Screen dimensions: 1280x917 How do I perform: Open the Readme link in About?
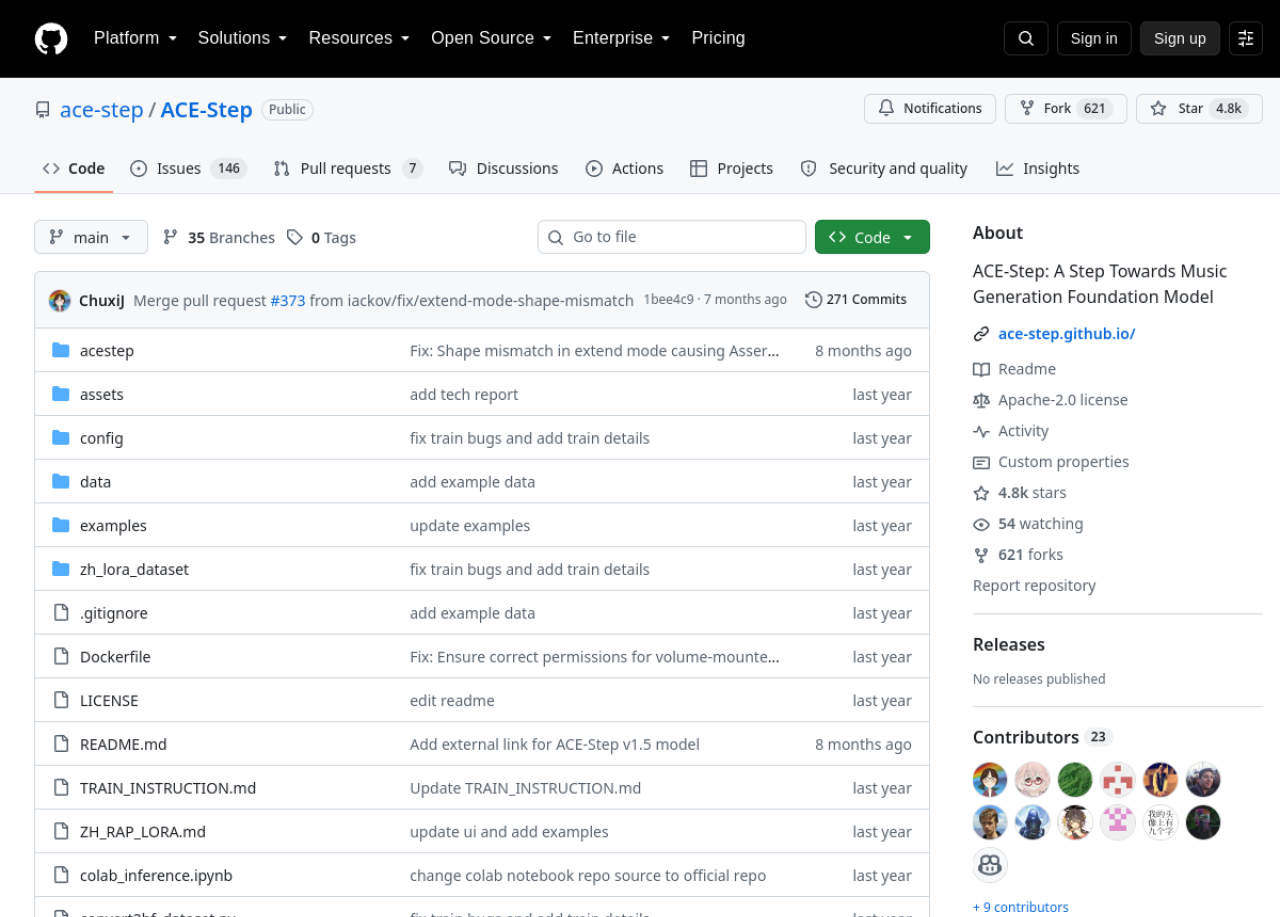[x=1014, y=369]
